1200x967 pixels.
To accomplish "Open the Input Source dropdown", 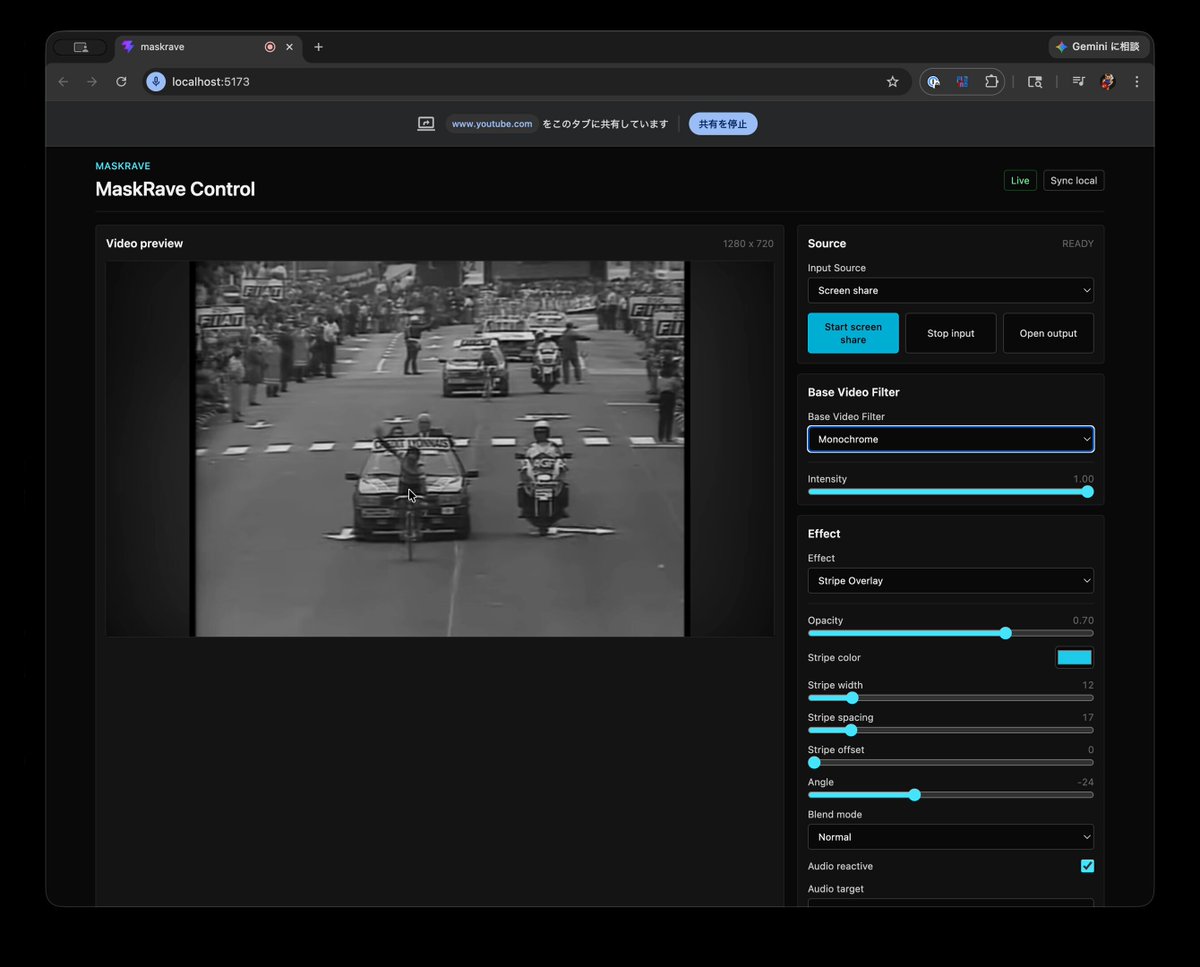I will (x=950, y=290).
